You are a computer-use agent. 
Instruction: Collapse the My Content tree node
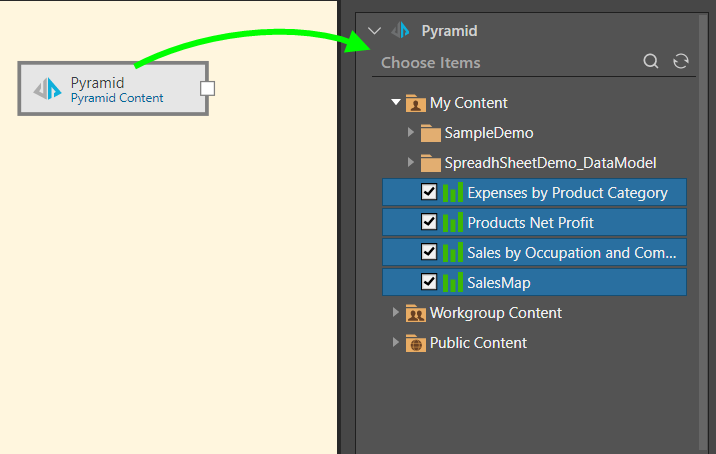396,103
